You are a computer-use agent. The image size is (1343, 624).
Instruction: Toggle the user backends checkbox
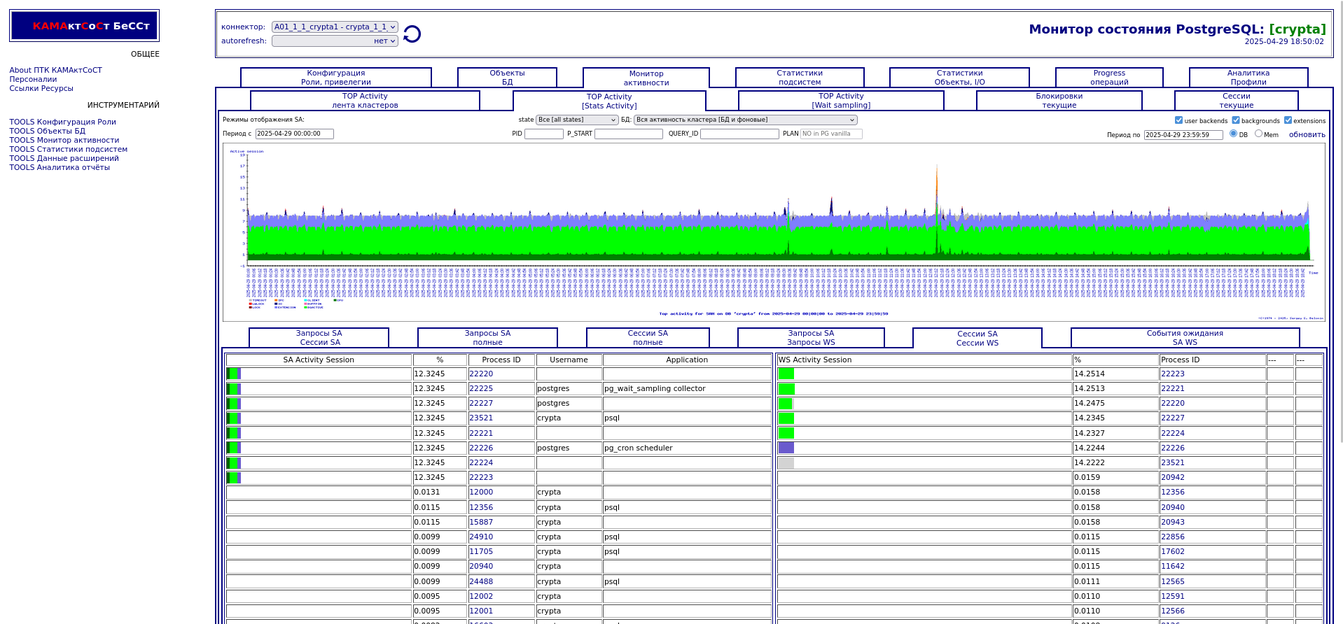[1179, 120]
